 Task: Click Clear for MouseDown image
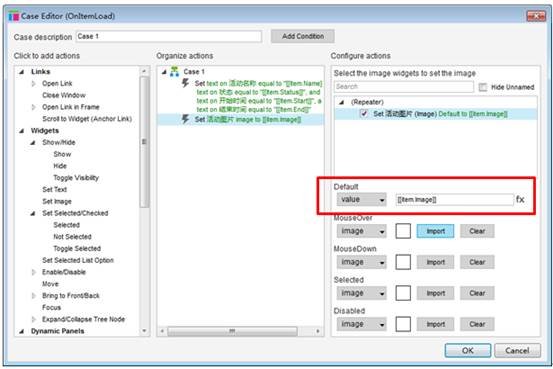477,262
